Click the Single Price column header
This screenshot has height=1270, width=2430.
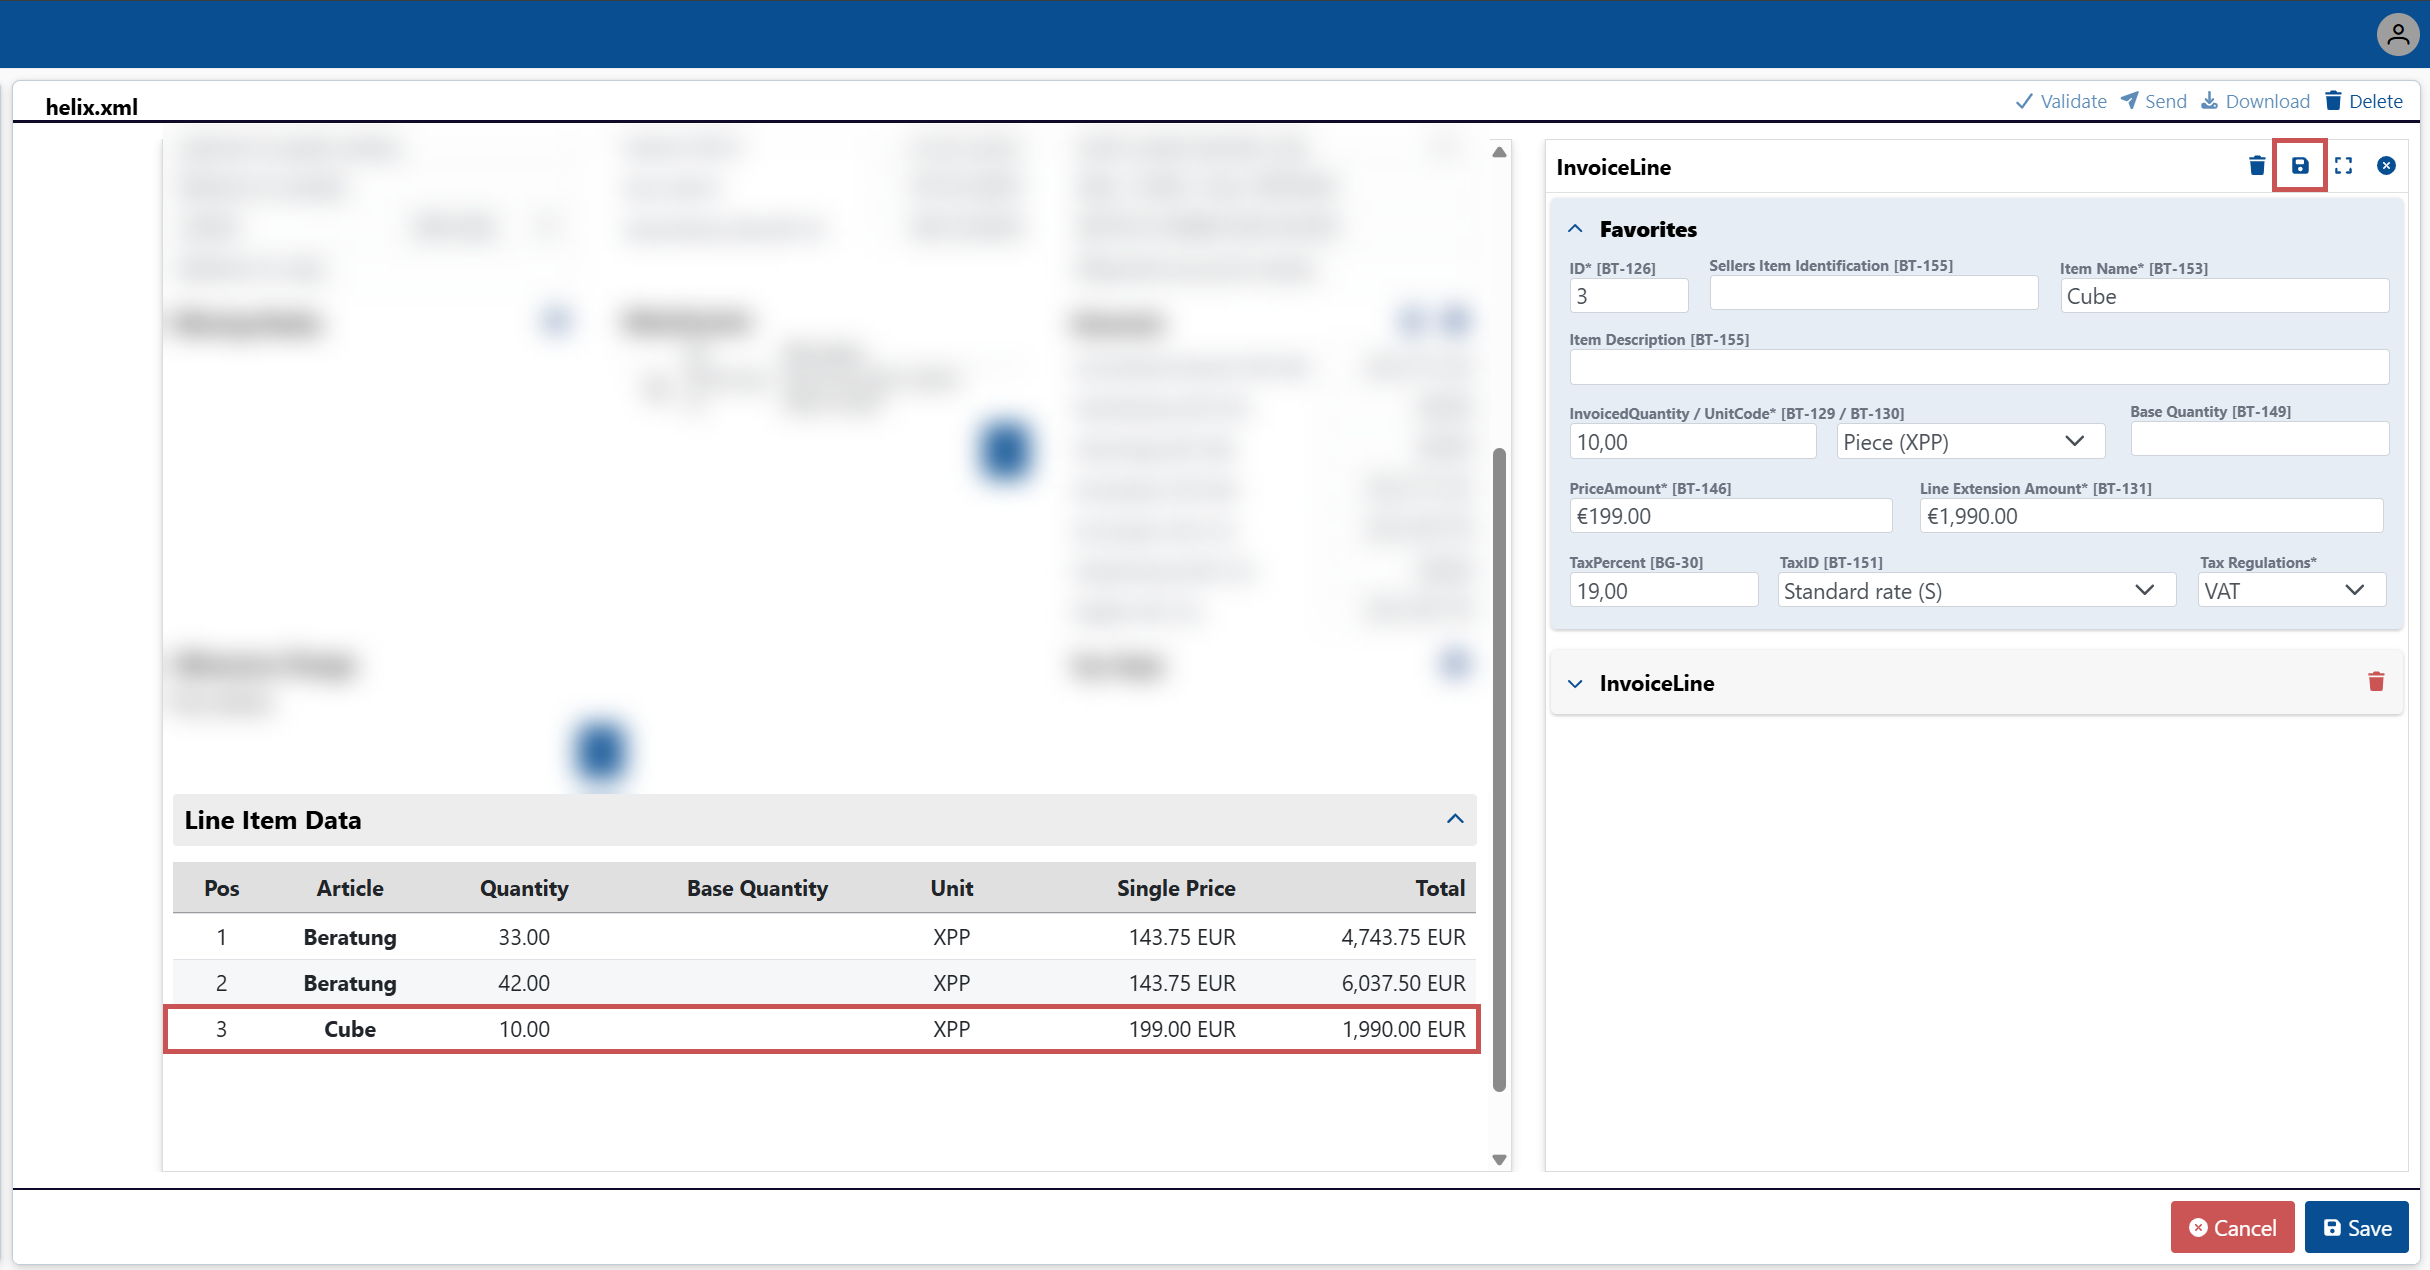[1176, 888]
